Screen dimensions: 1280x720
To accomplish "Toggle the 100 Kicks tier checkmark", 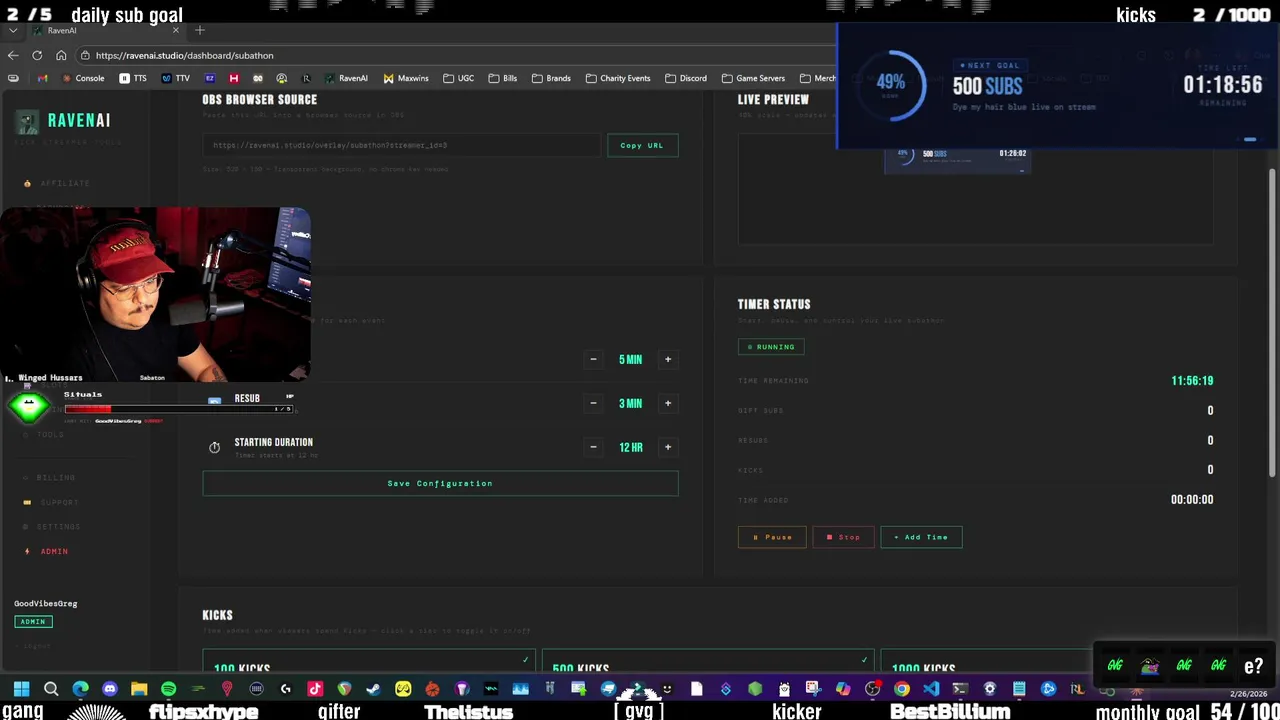I will coord(525,660).
